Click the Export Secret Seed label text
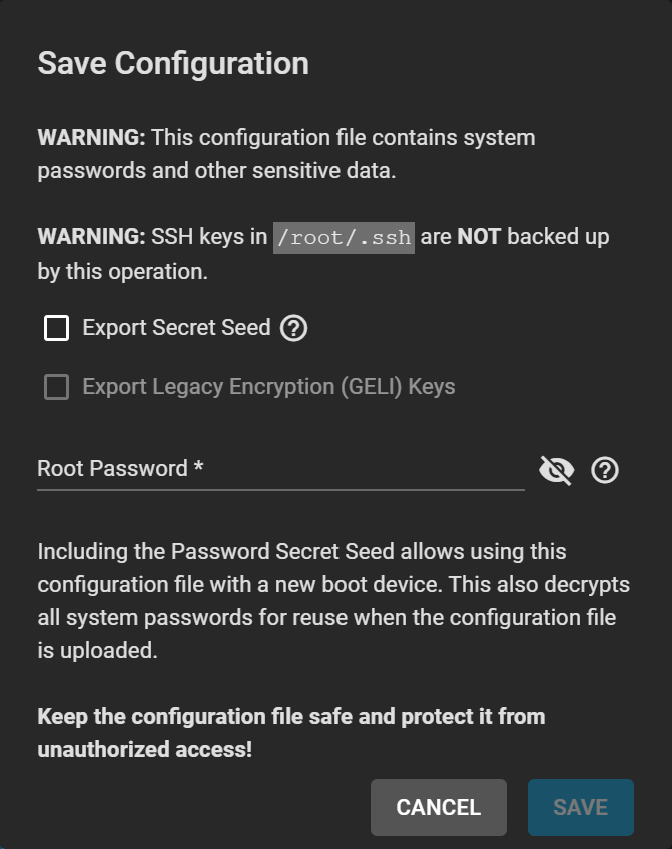The width and height of the screenshot is (672, 849). 176,328
